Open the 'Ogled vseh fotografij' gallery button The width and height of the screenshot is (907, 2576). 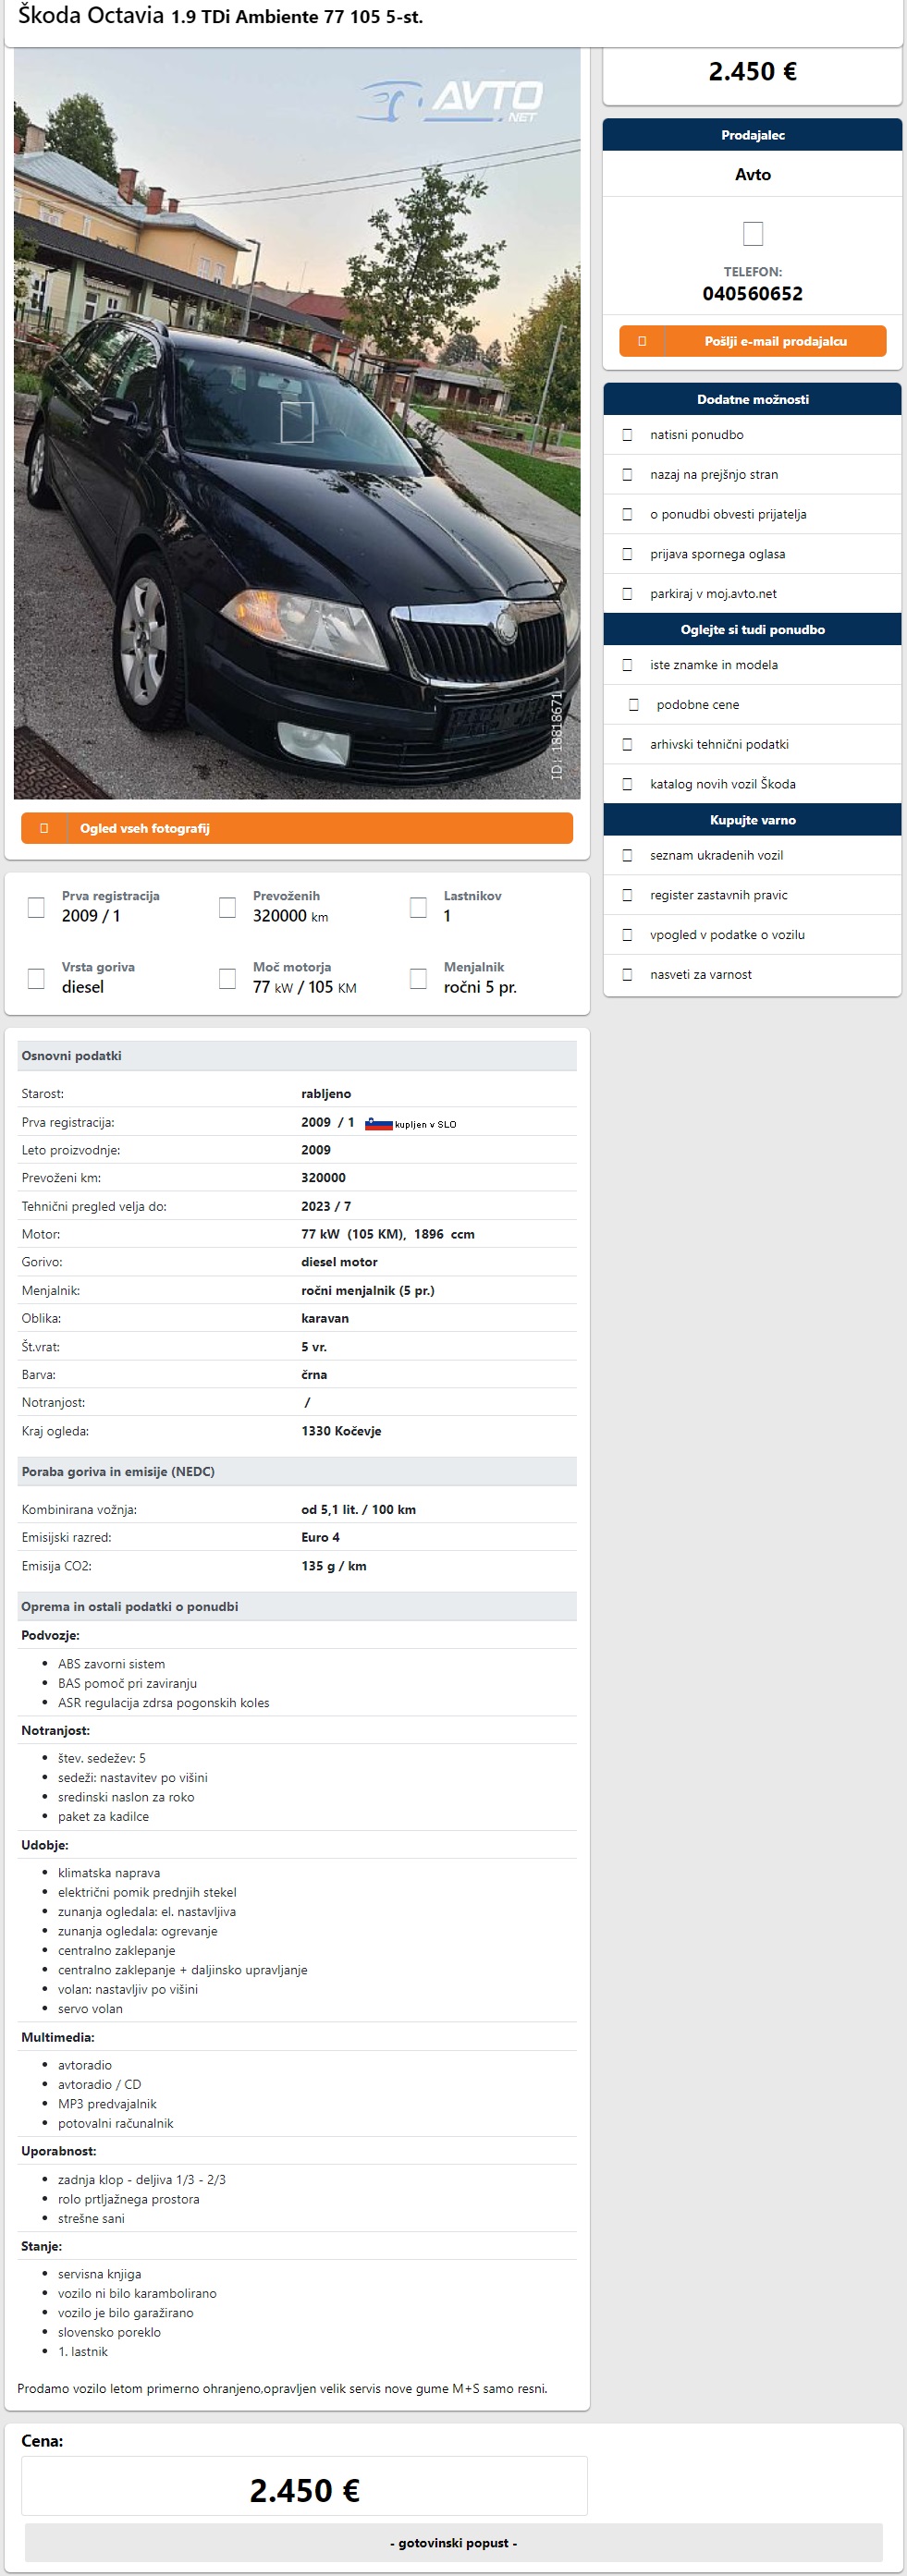297,828
